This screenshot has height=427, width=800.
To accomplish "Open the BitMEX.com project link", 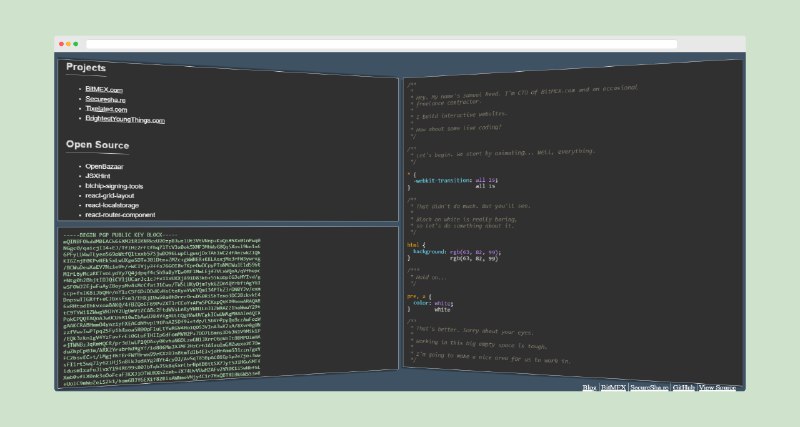I will pyautogui.click(x=104, y=89).
